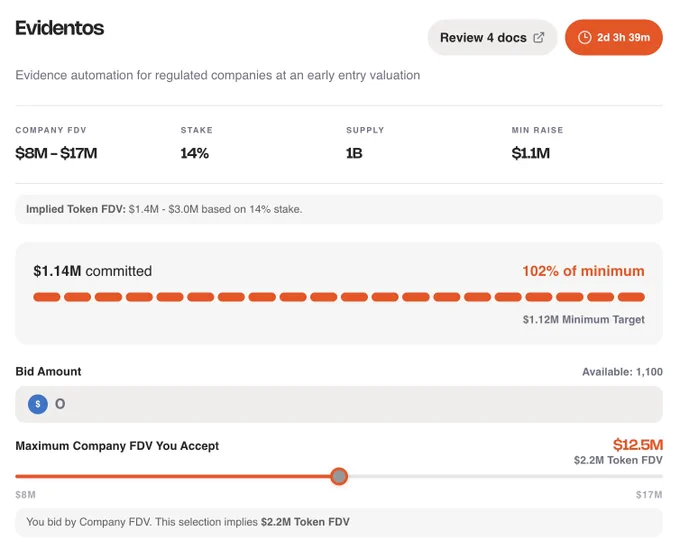Click the 14% stake value

(195, 153)
